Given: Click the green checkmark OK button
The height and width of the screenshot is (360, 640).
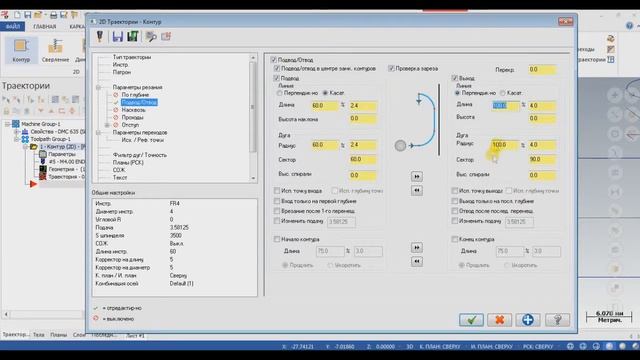Looking at the screenshot, I should 471,320.
